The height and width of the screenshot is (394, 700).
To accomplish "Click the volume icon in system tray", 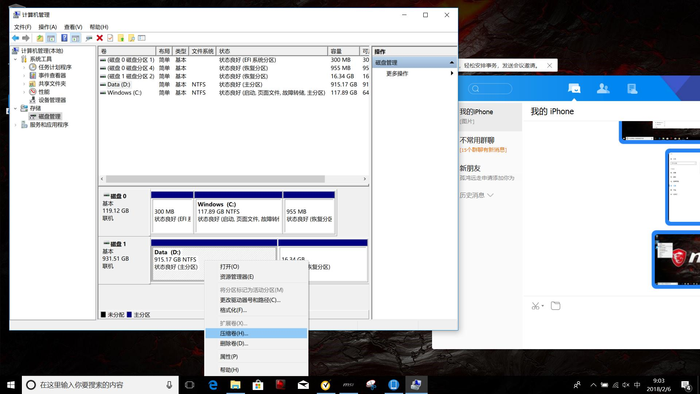I will [x=626, y=385].
